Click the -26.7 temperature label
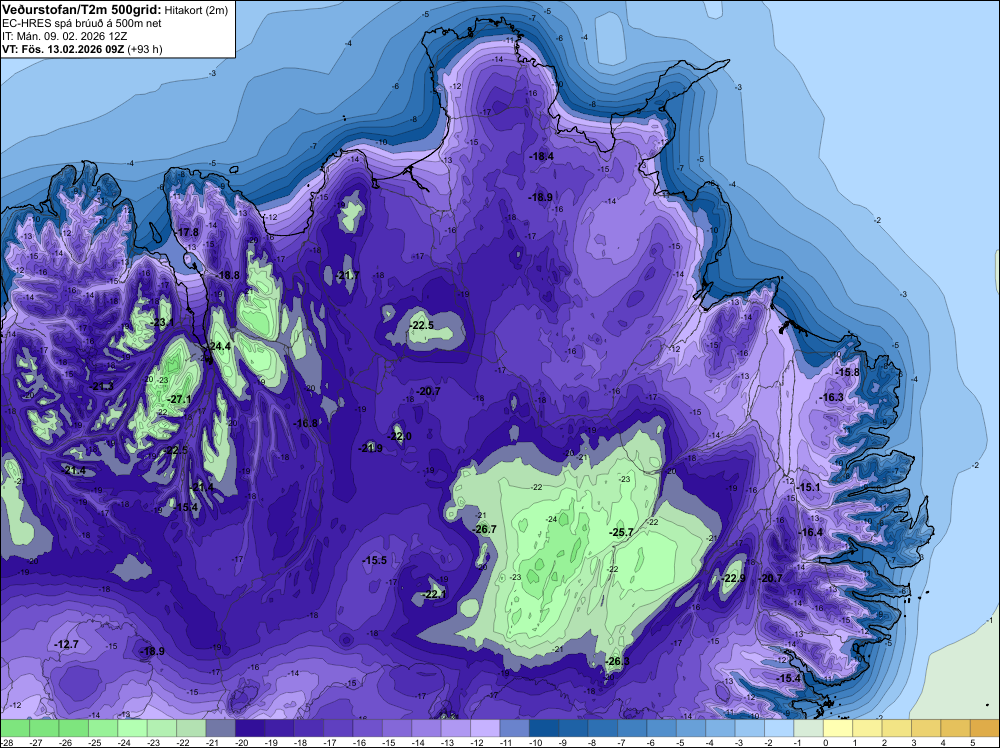Viewport: 1000px width, 748px height. click(x=484, y=529)
